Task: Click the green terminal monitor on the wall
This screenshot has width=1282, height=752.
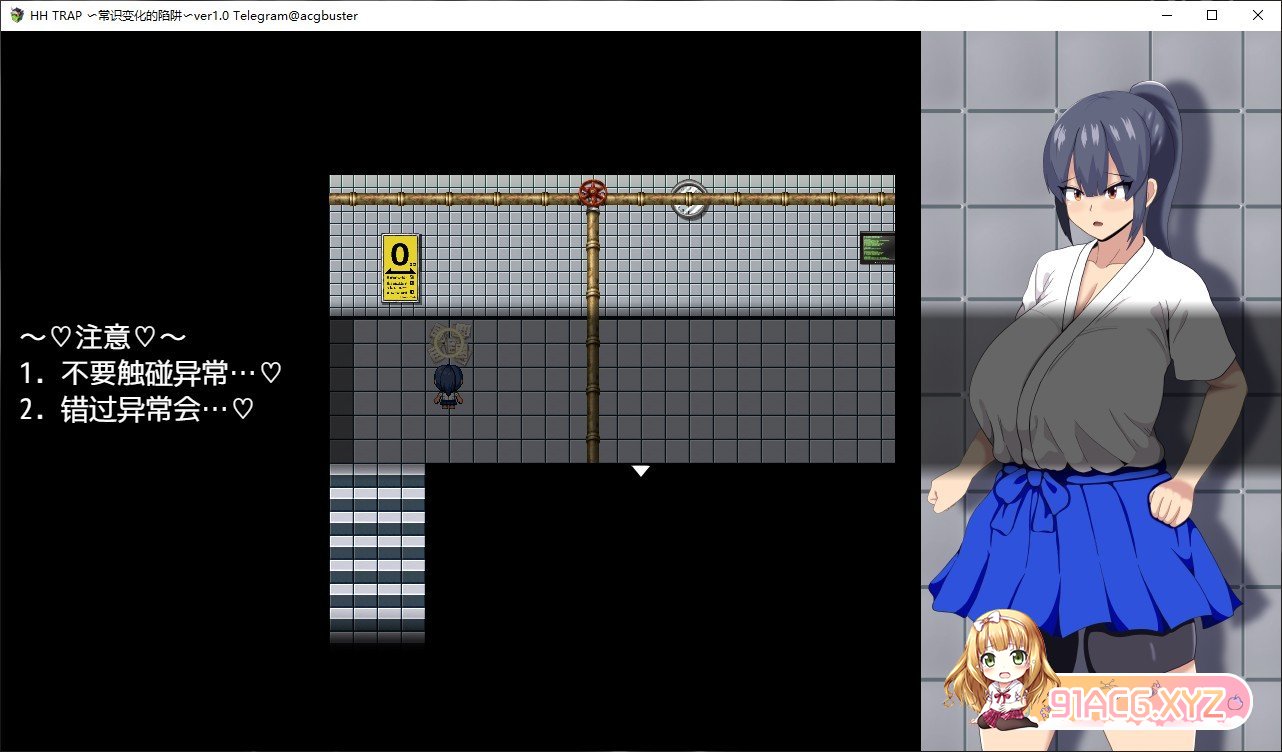Action: (877, 248)
